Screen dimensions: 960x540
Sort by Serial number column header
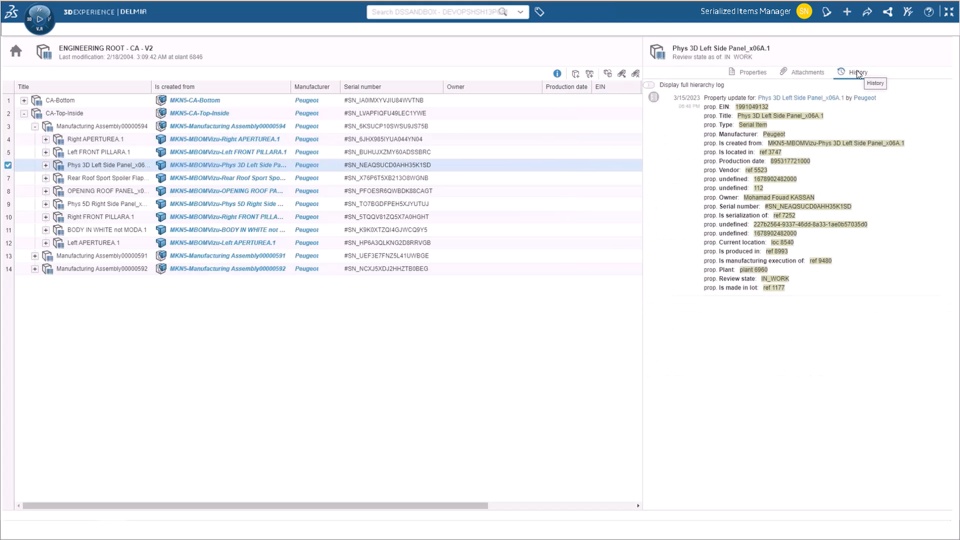[x=392, y=87]
